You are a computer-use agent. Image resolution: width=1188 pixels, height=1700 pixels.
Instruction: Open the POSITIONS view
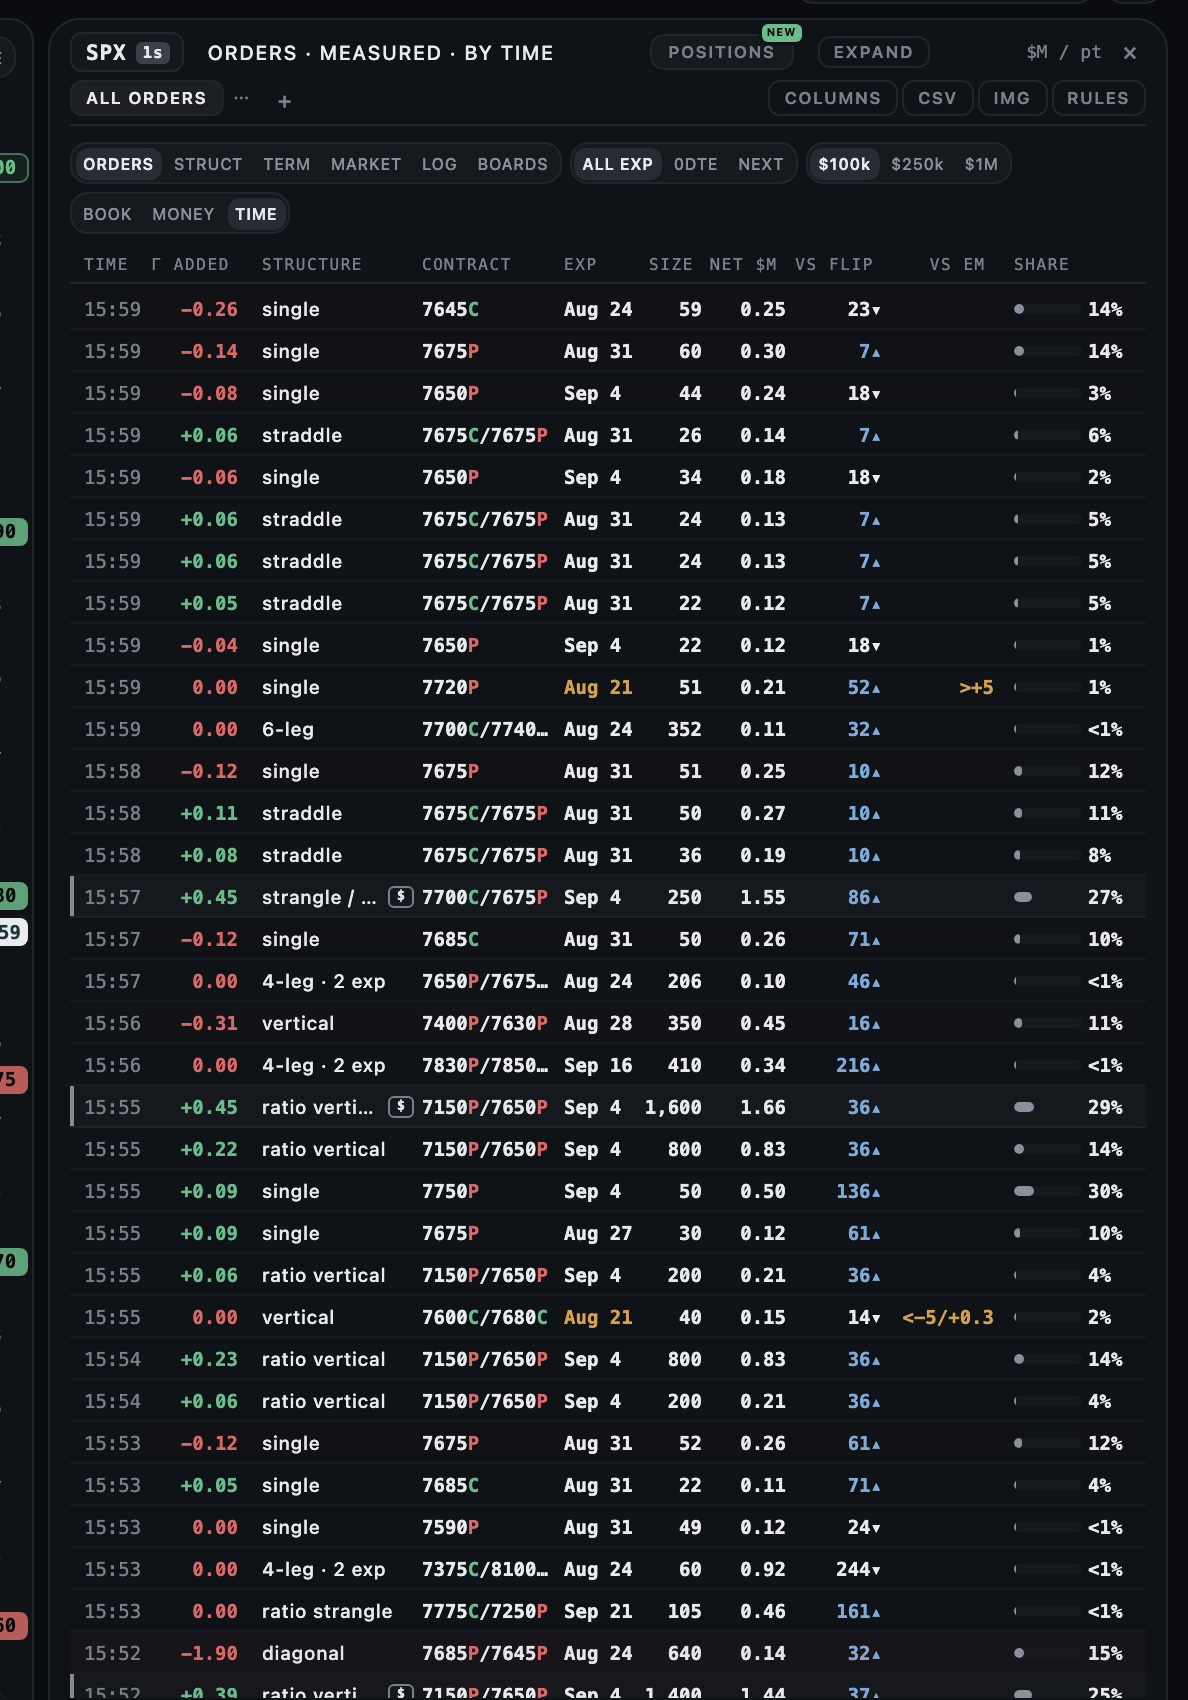(721, 52)
